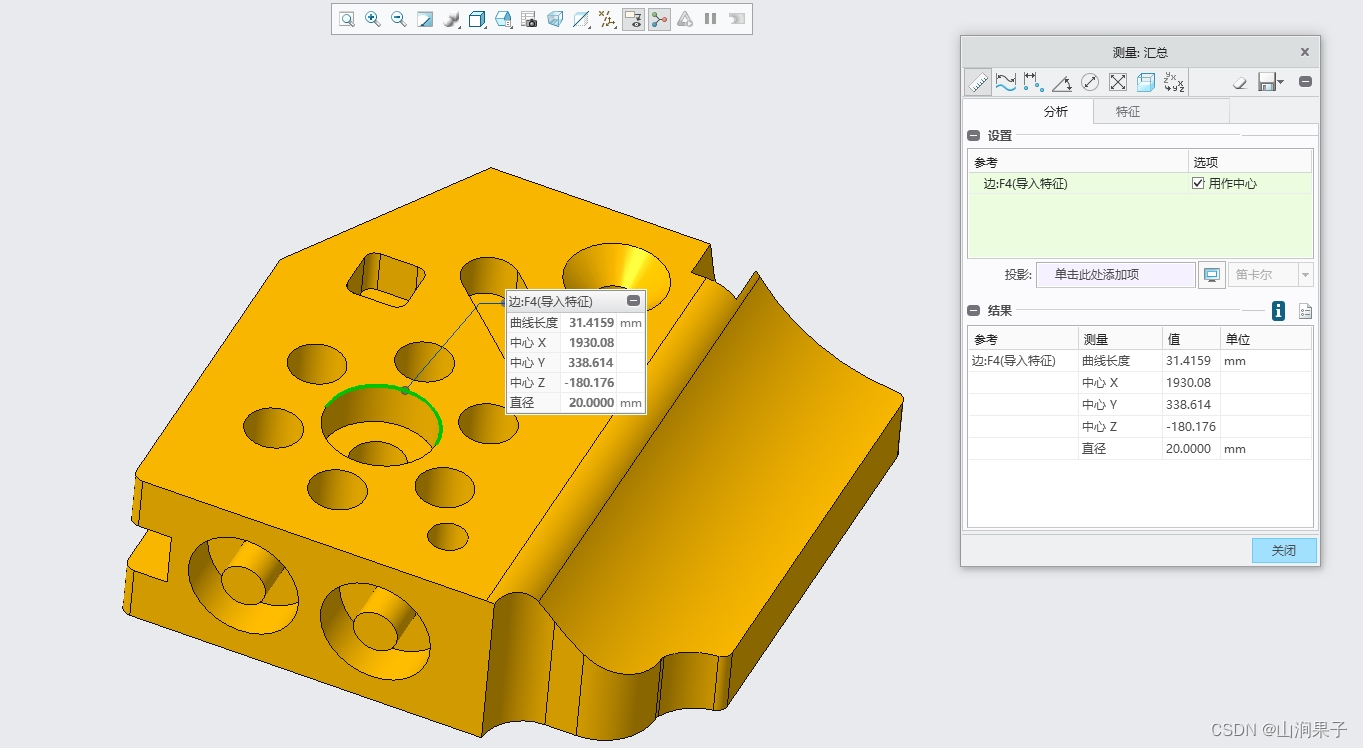Select the Length measure tool
This screenshot has width=1363, height=748.
click(x=1006, y=83)
